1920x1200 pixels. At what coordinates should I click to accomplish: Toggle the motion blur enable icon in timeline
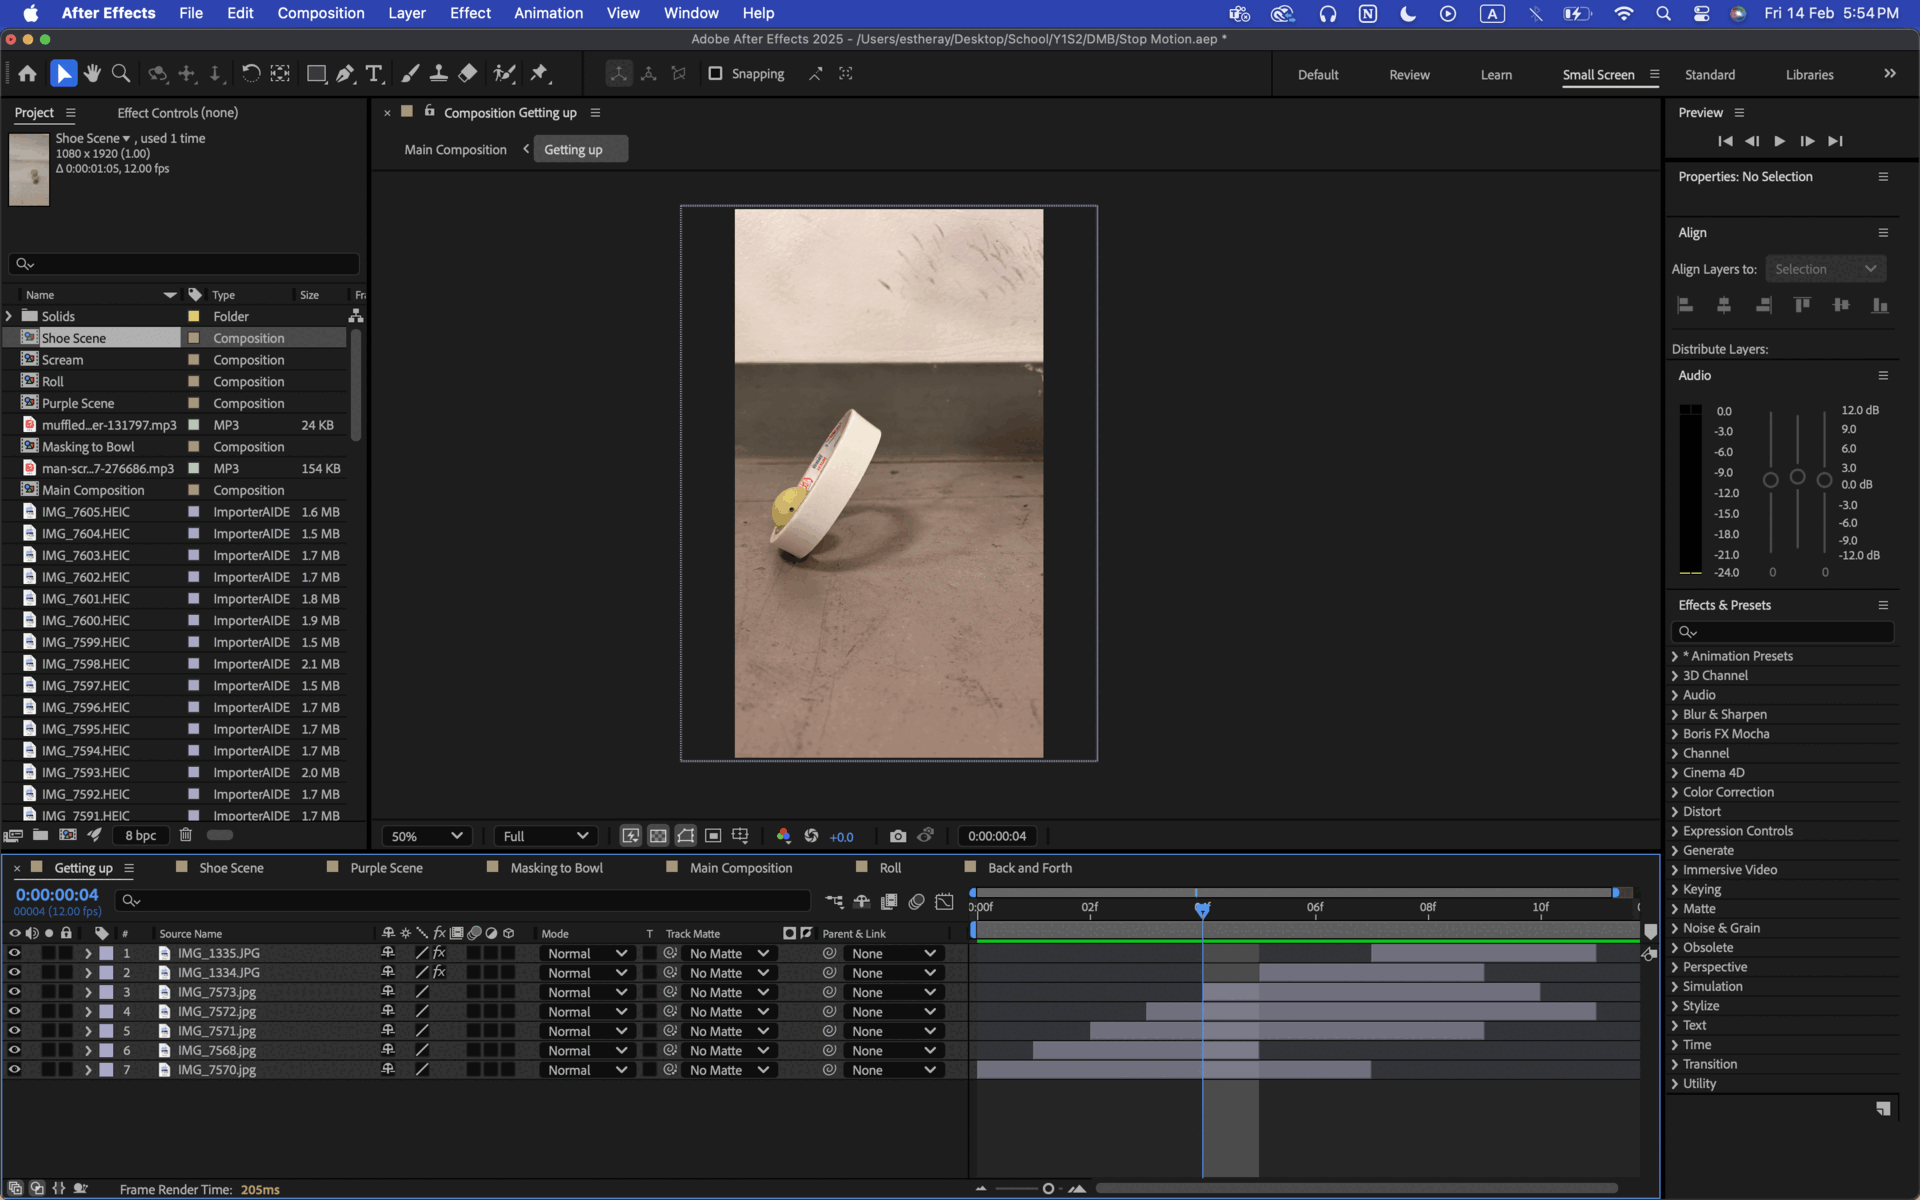pos(916,901)
